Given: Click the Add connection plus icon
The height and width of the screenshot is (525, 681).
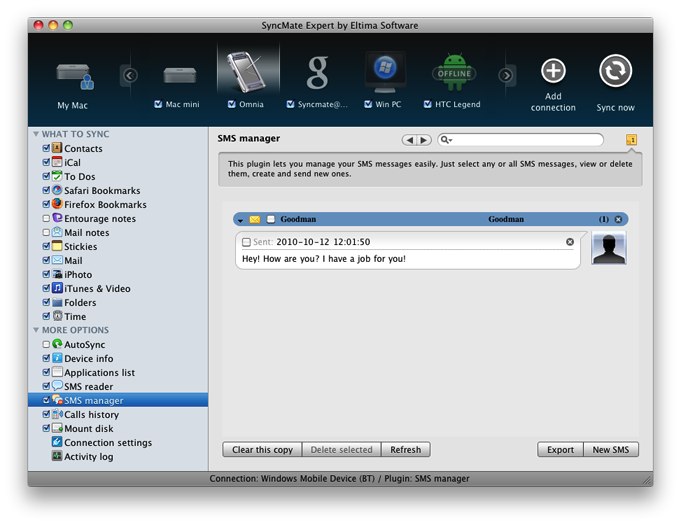Looking at the screenshot, I should click(x=553, y=70).
